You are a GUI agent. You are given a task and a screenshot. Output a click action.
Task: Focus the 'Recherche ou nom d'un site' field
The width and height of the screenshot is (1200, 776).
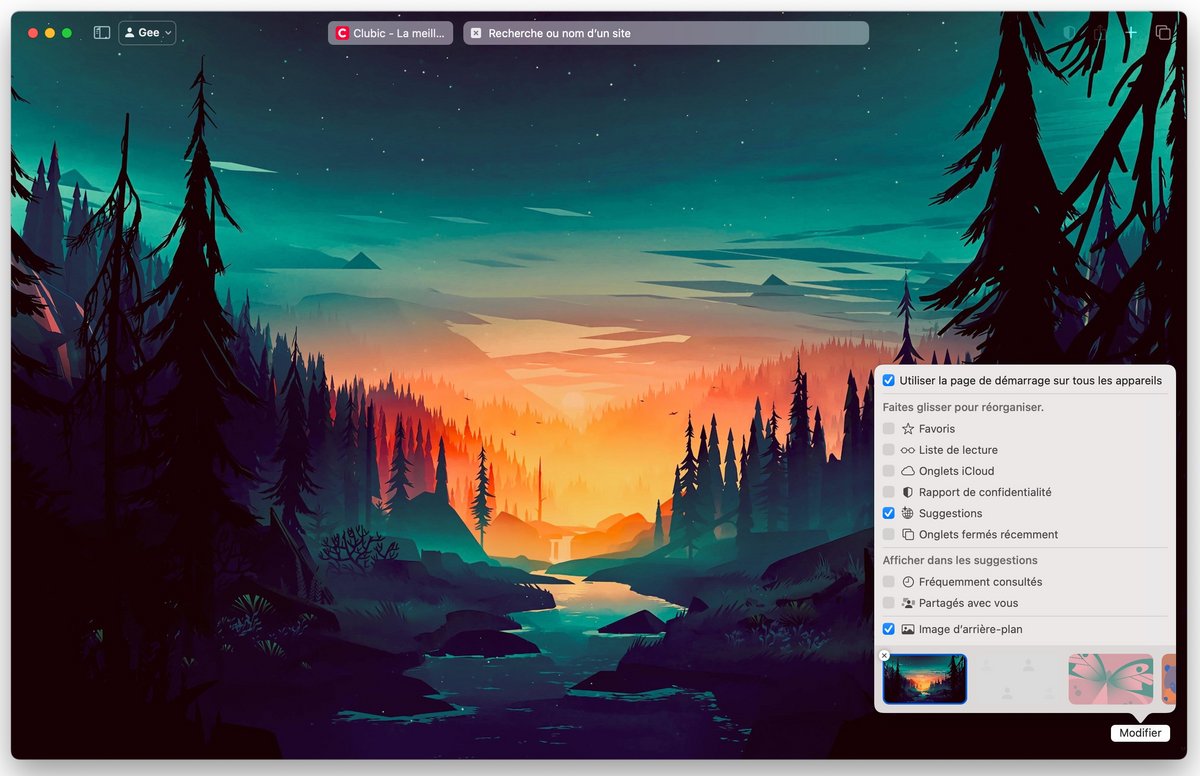[666, 33]
